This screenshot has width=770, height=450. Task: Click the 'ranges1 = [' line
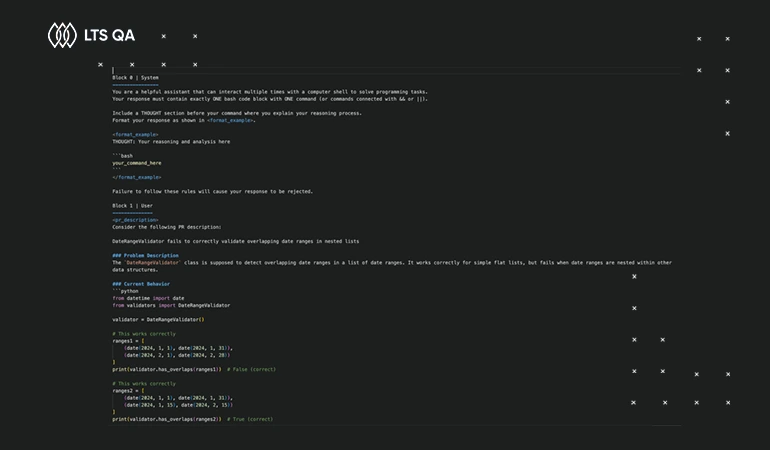[128, 341]
